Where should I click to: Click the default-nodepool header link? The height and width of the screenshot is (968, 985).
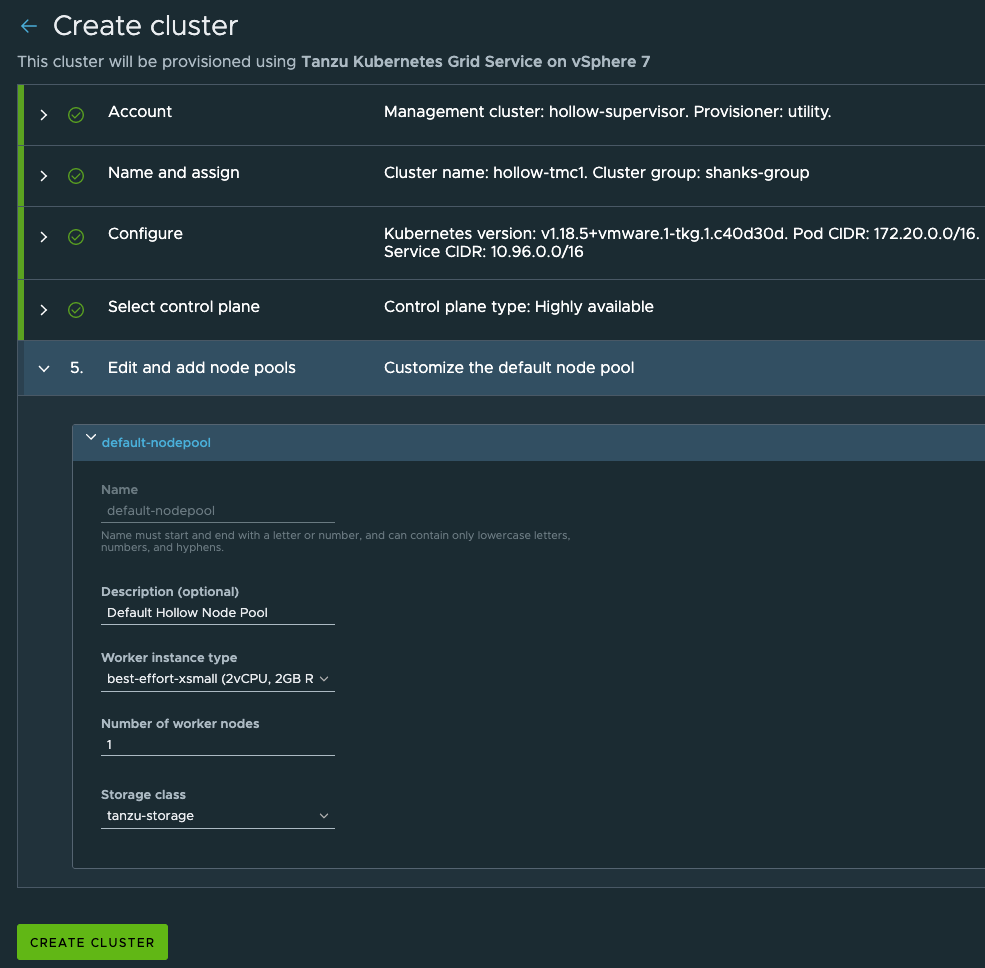[156, 442]
